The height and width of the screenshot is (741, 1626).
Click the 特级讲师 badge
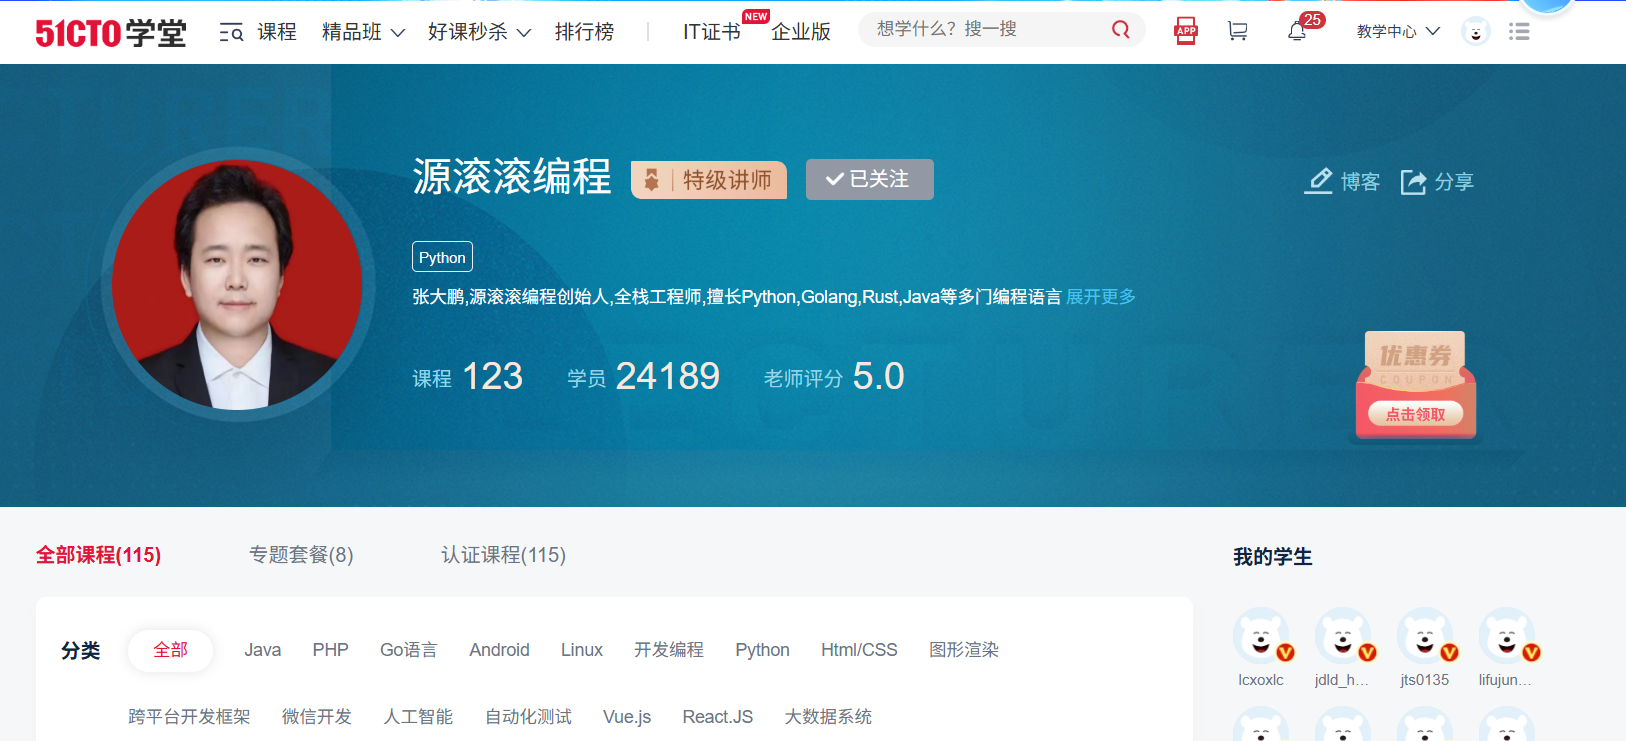709,180
